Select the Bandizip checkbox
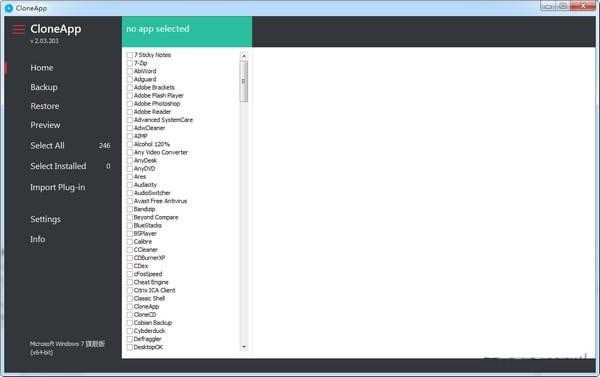The width and height of the screenshot is (600, 377). point(130,209)
